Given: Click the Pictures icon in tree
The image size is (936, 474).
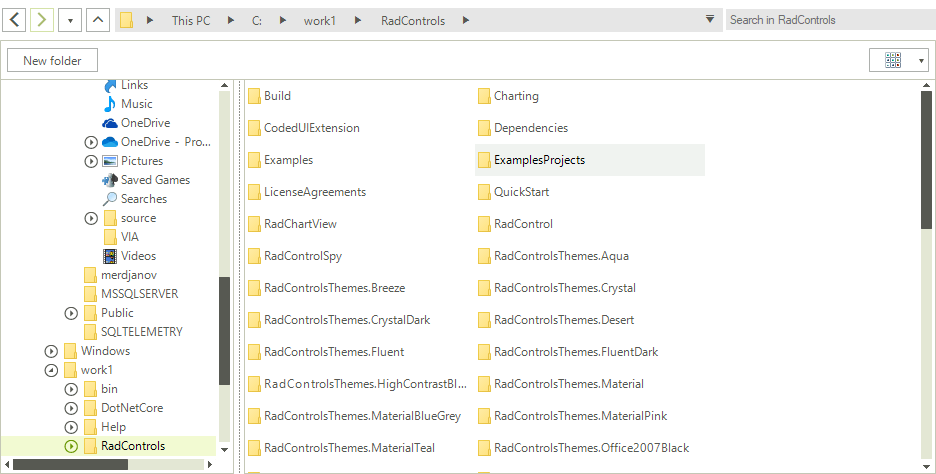Looking at the screenshot, I should tap(110, 161).
